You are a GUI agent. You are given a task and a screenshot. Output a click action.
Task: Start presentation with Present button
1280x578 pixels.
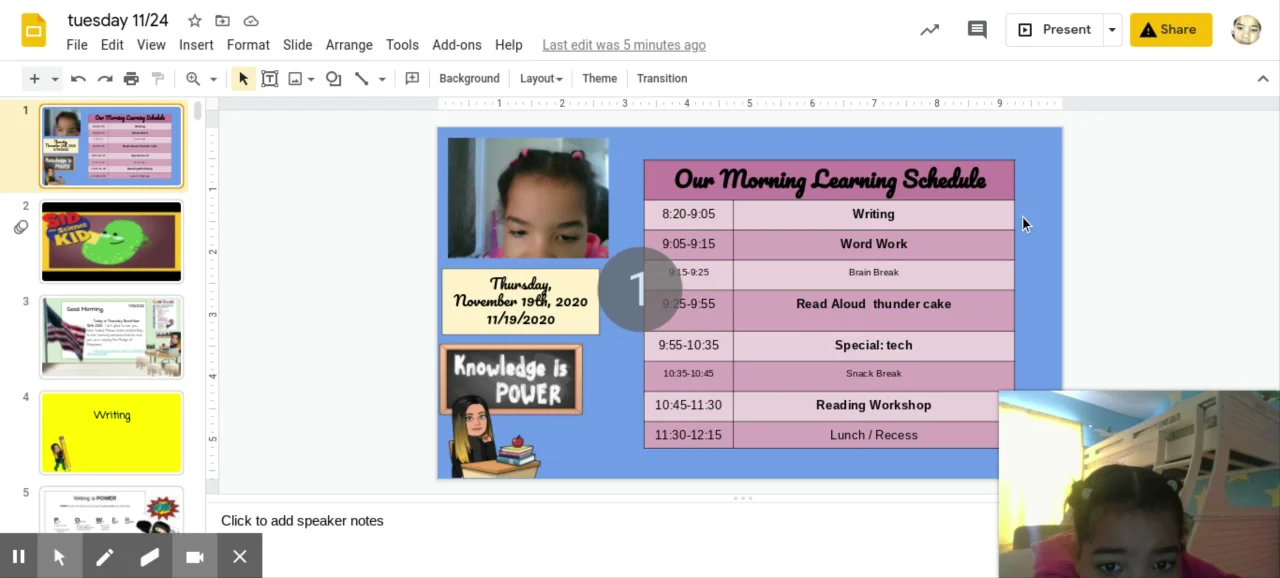point(1054,30)
